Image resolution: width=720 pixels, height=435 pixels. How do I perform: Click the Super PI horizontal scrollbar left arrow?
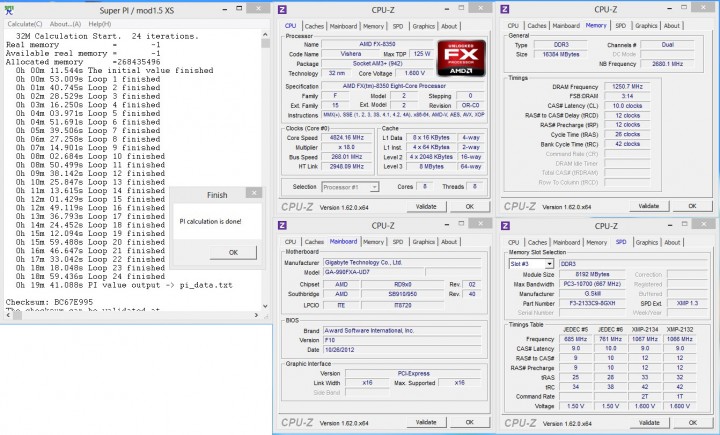[8, 315]
